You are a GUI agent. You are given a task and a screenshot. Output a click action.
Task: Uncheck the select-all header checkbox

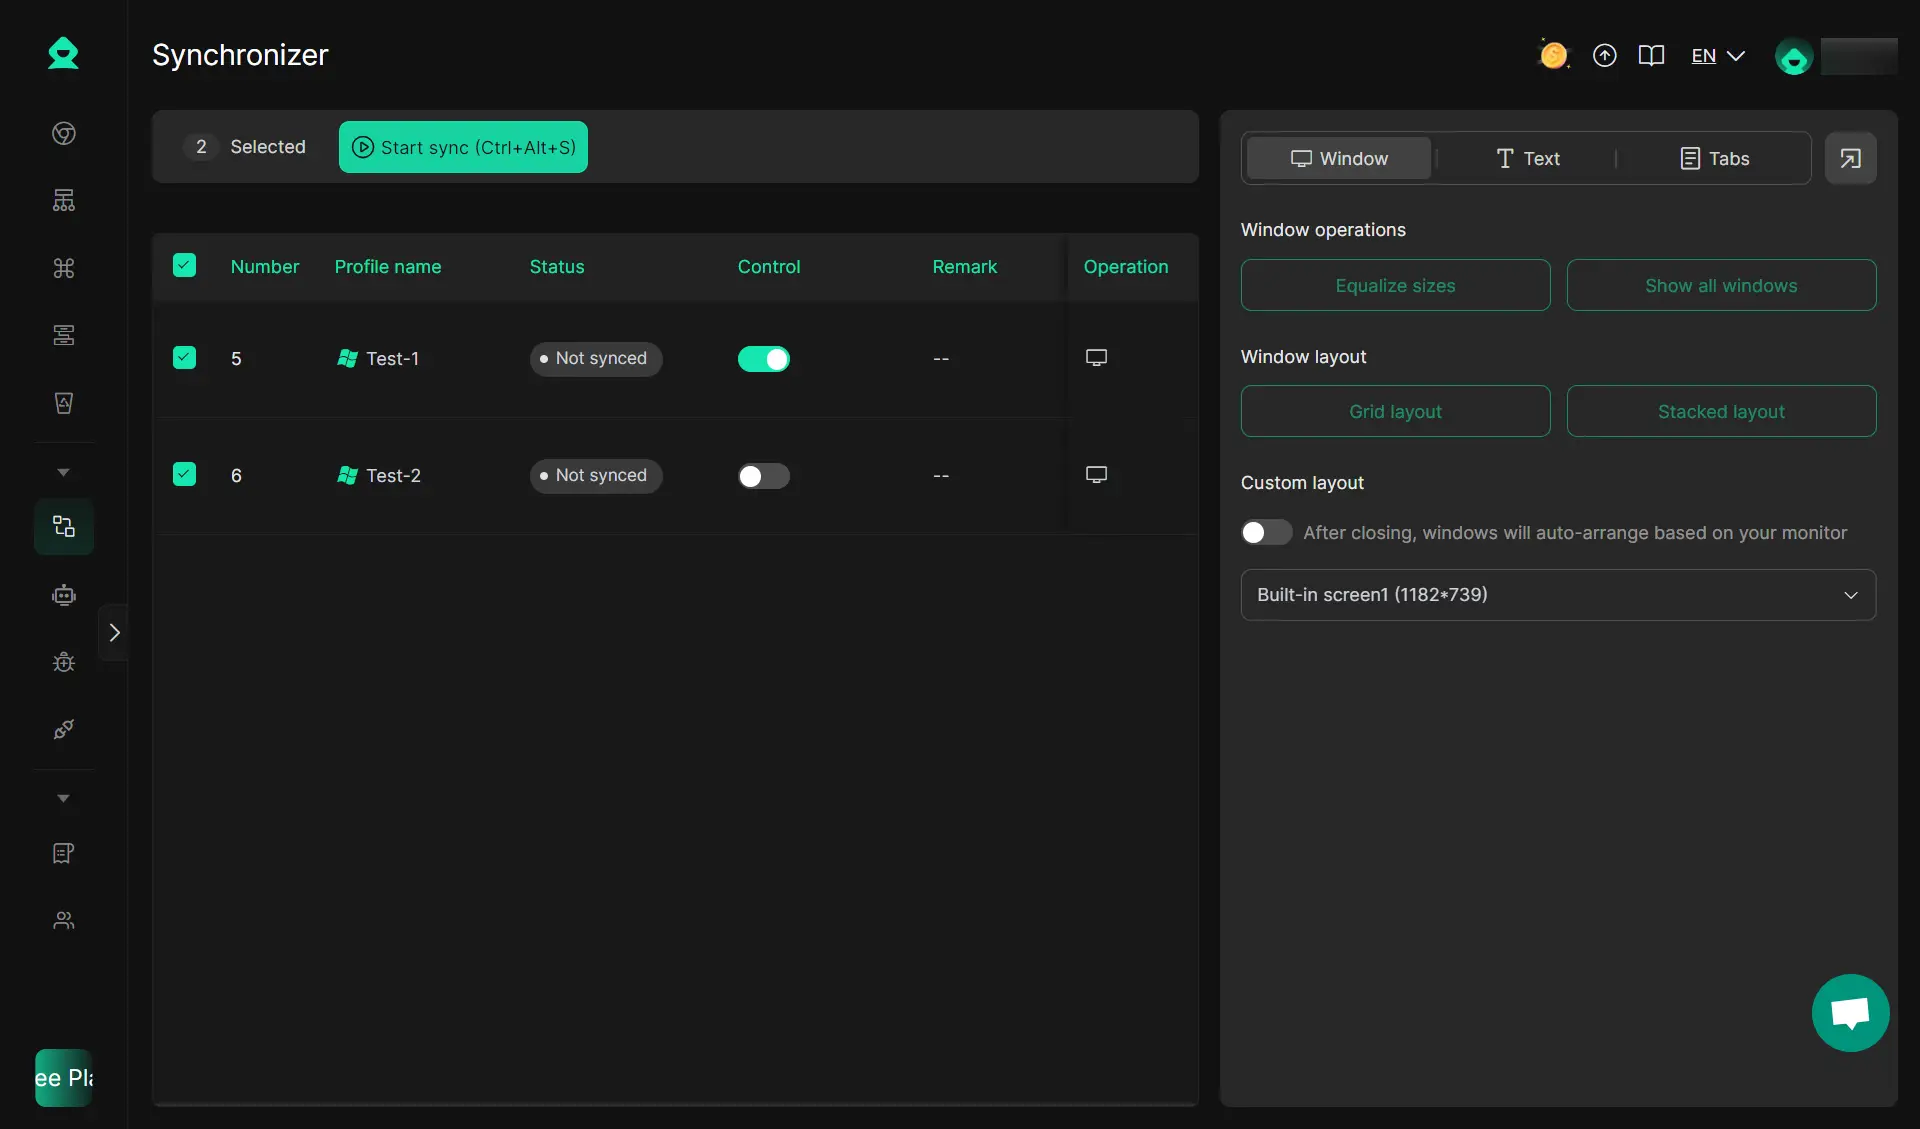[184, 265]
